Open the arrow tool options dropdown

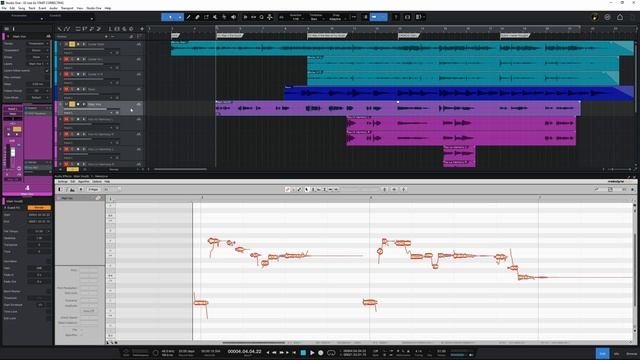coord(180,17)
